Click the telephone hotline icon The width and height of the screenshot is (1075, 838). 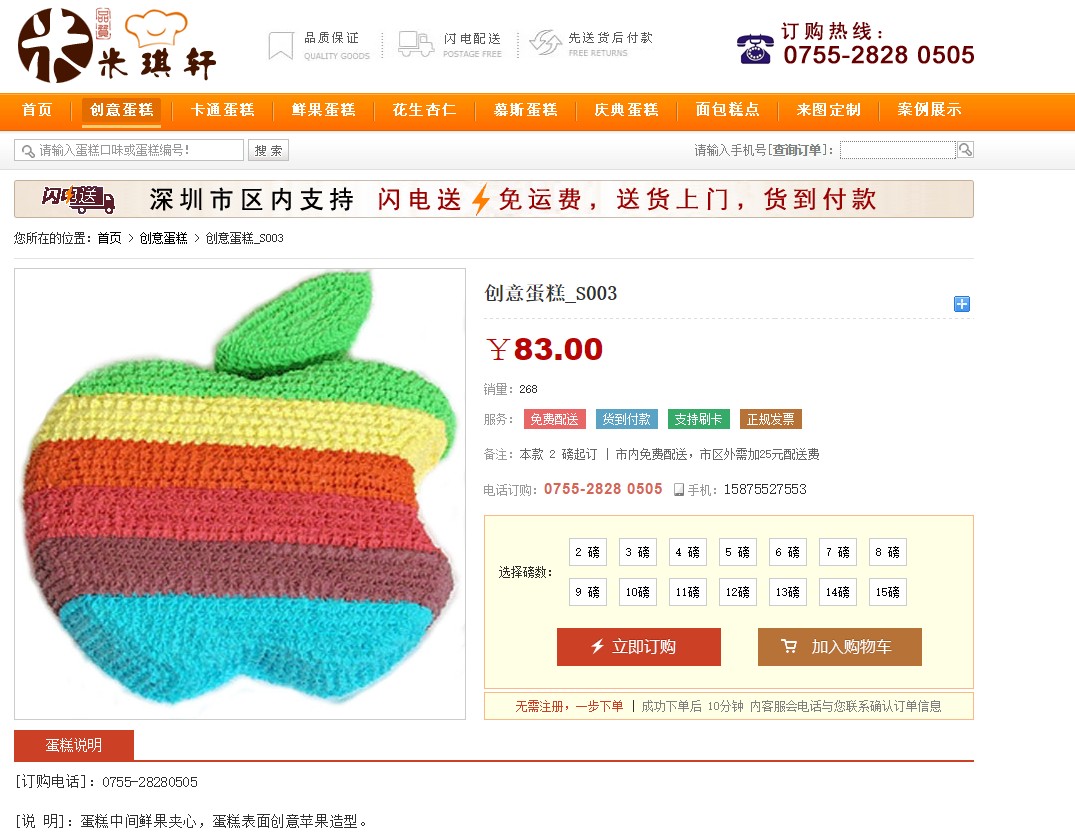click(x=756, y=49)
